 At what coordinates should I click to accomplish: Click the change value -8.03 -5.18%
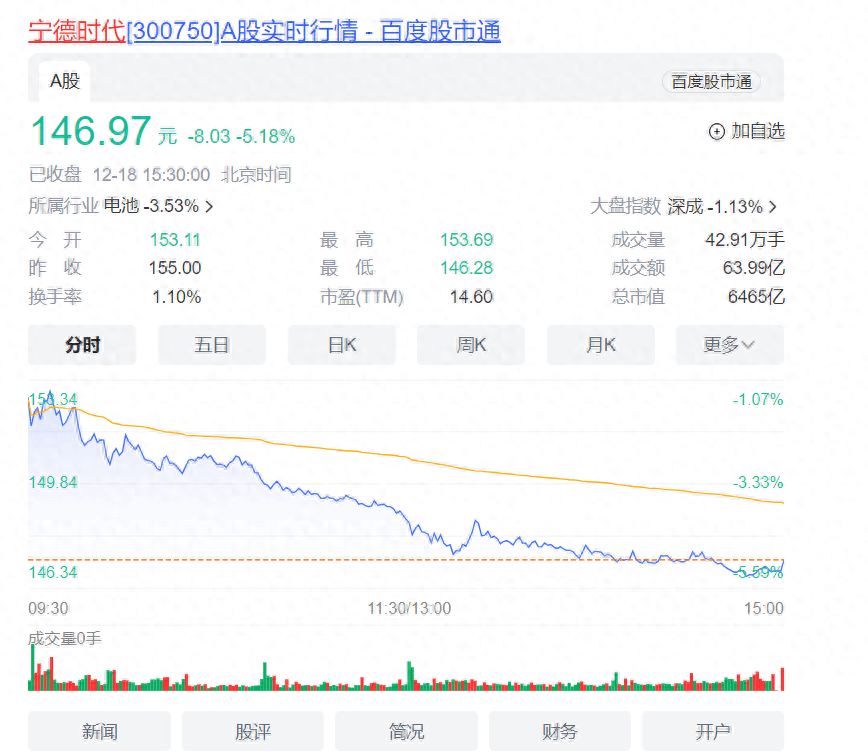click(x=241, y=136)
